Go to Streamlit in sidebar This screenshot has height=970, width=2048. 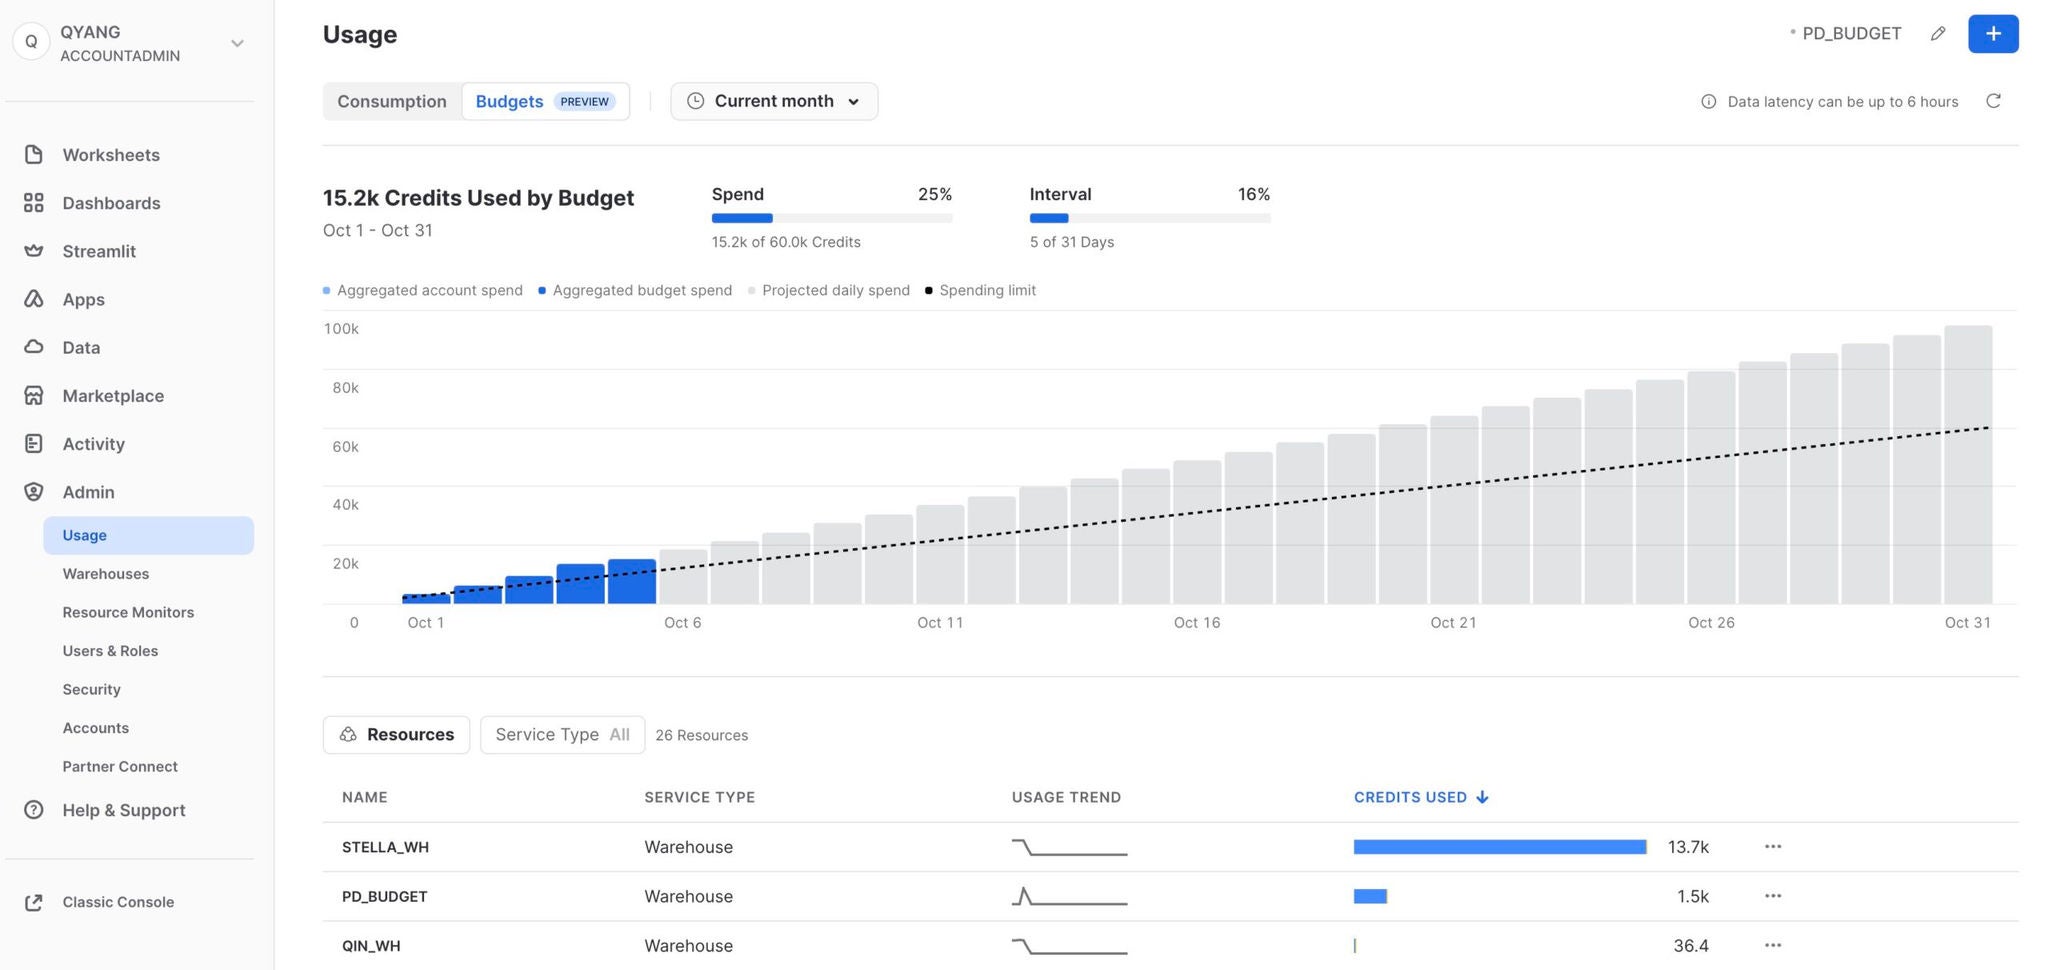[98, 251]
